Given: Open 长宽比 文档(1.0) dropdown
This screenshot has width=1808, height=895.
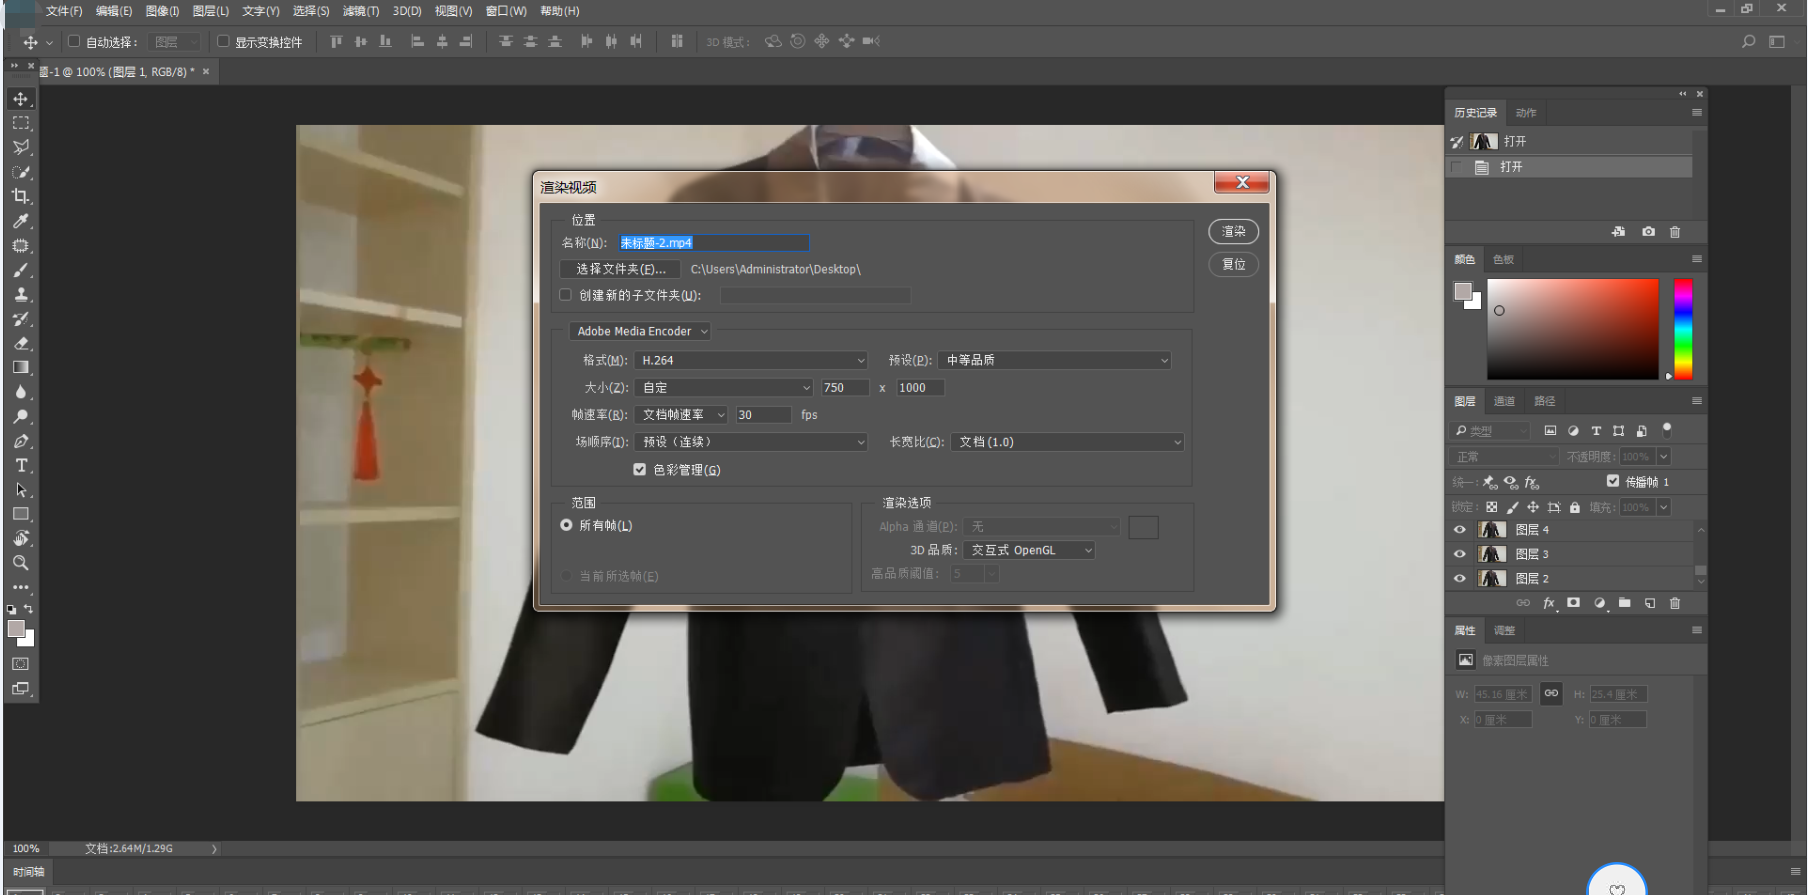Looking at the screenshot, I should click(x=1068, y=442).
